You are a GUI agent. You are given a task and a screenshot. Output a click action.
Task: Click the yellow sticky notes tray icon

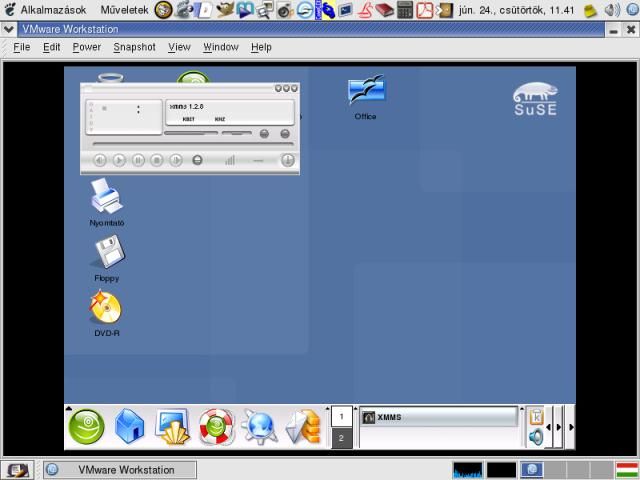coord(590,11)
